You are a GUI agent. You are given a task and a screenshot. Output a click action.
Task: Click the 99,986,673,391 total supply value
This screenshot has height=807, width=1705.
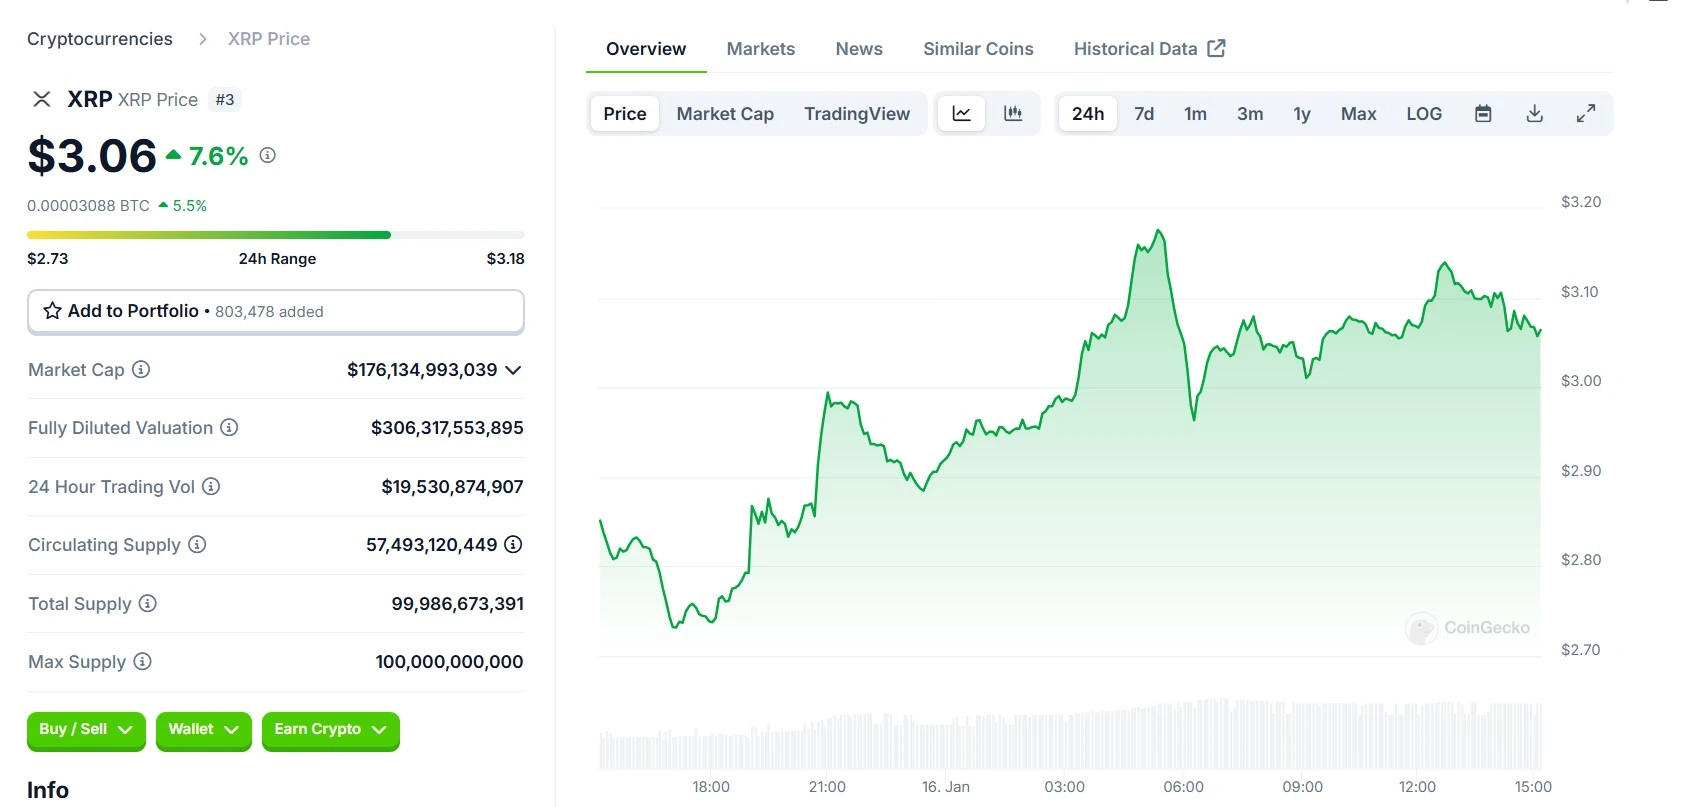coord(457,604)
